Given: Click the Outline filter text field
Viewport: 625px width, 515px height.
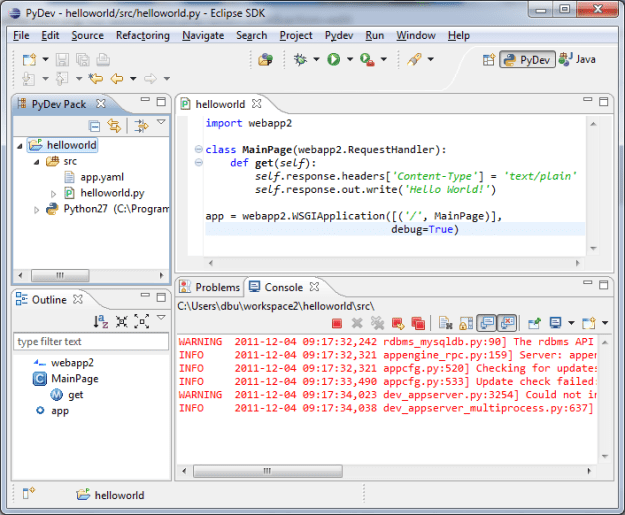Looking at the screenshot, I should 90,342.
